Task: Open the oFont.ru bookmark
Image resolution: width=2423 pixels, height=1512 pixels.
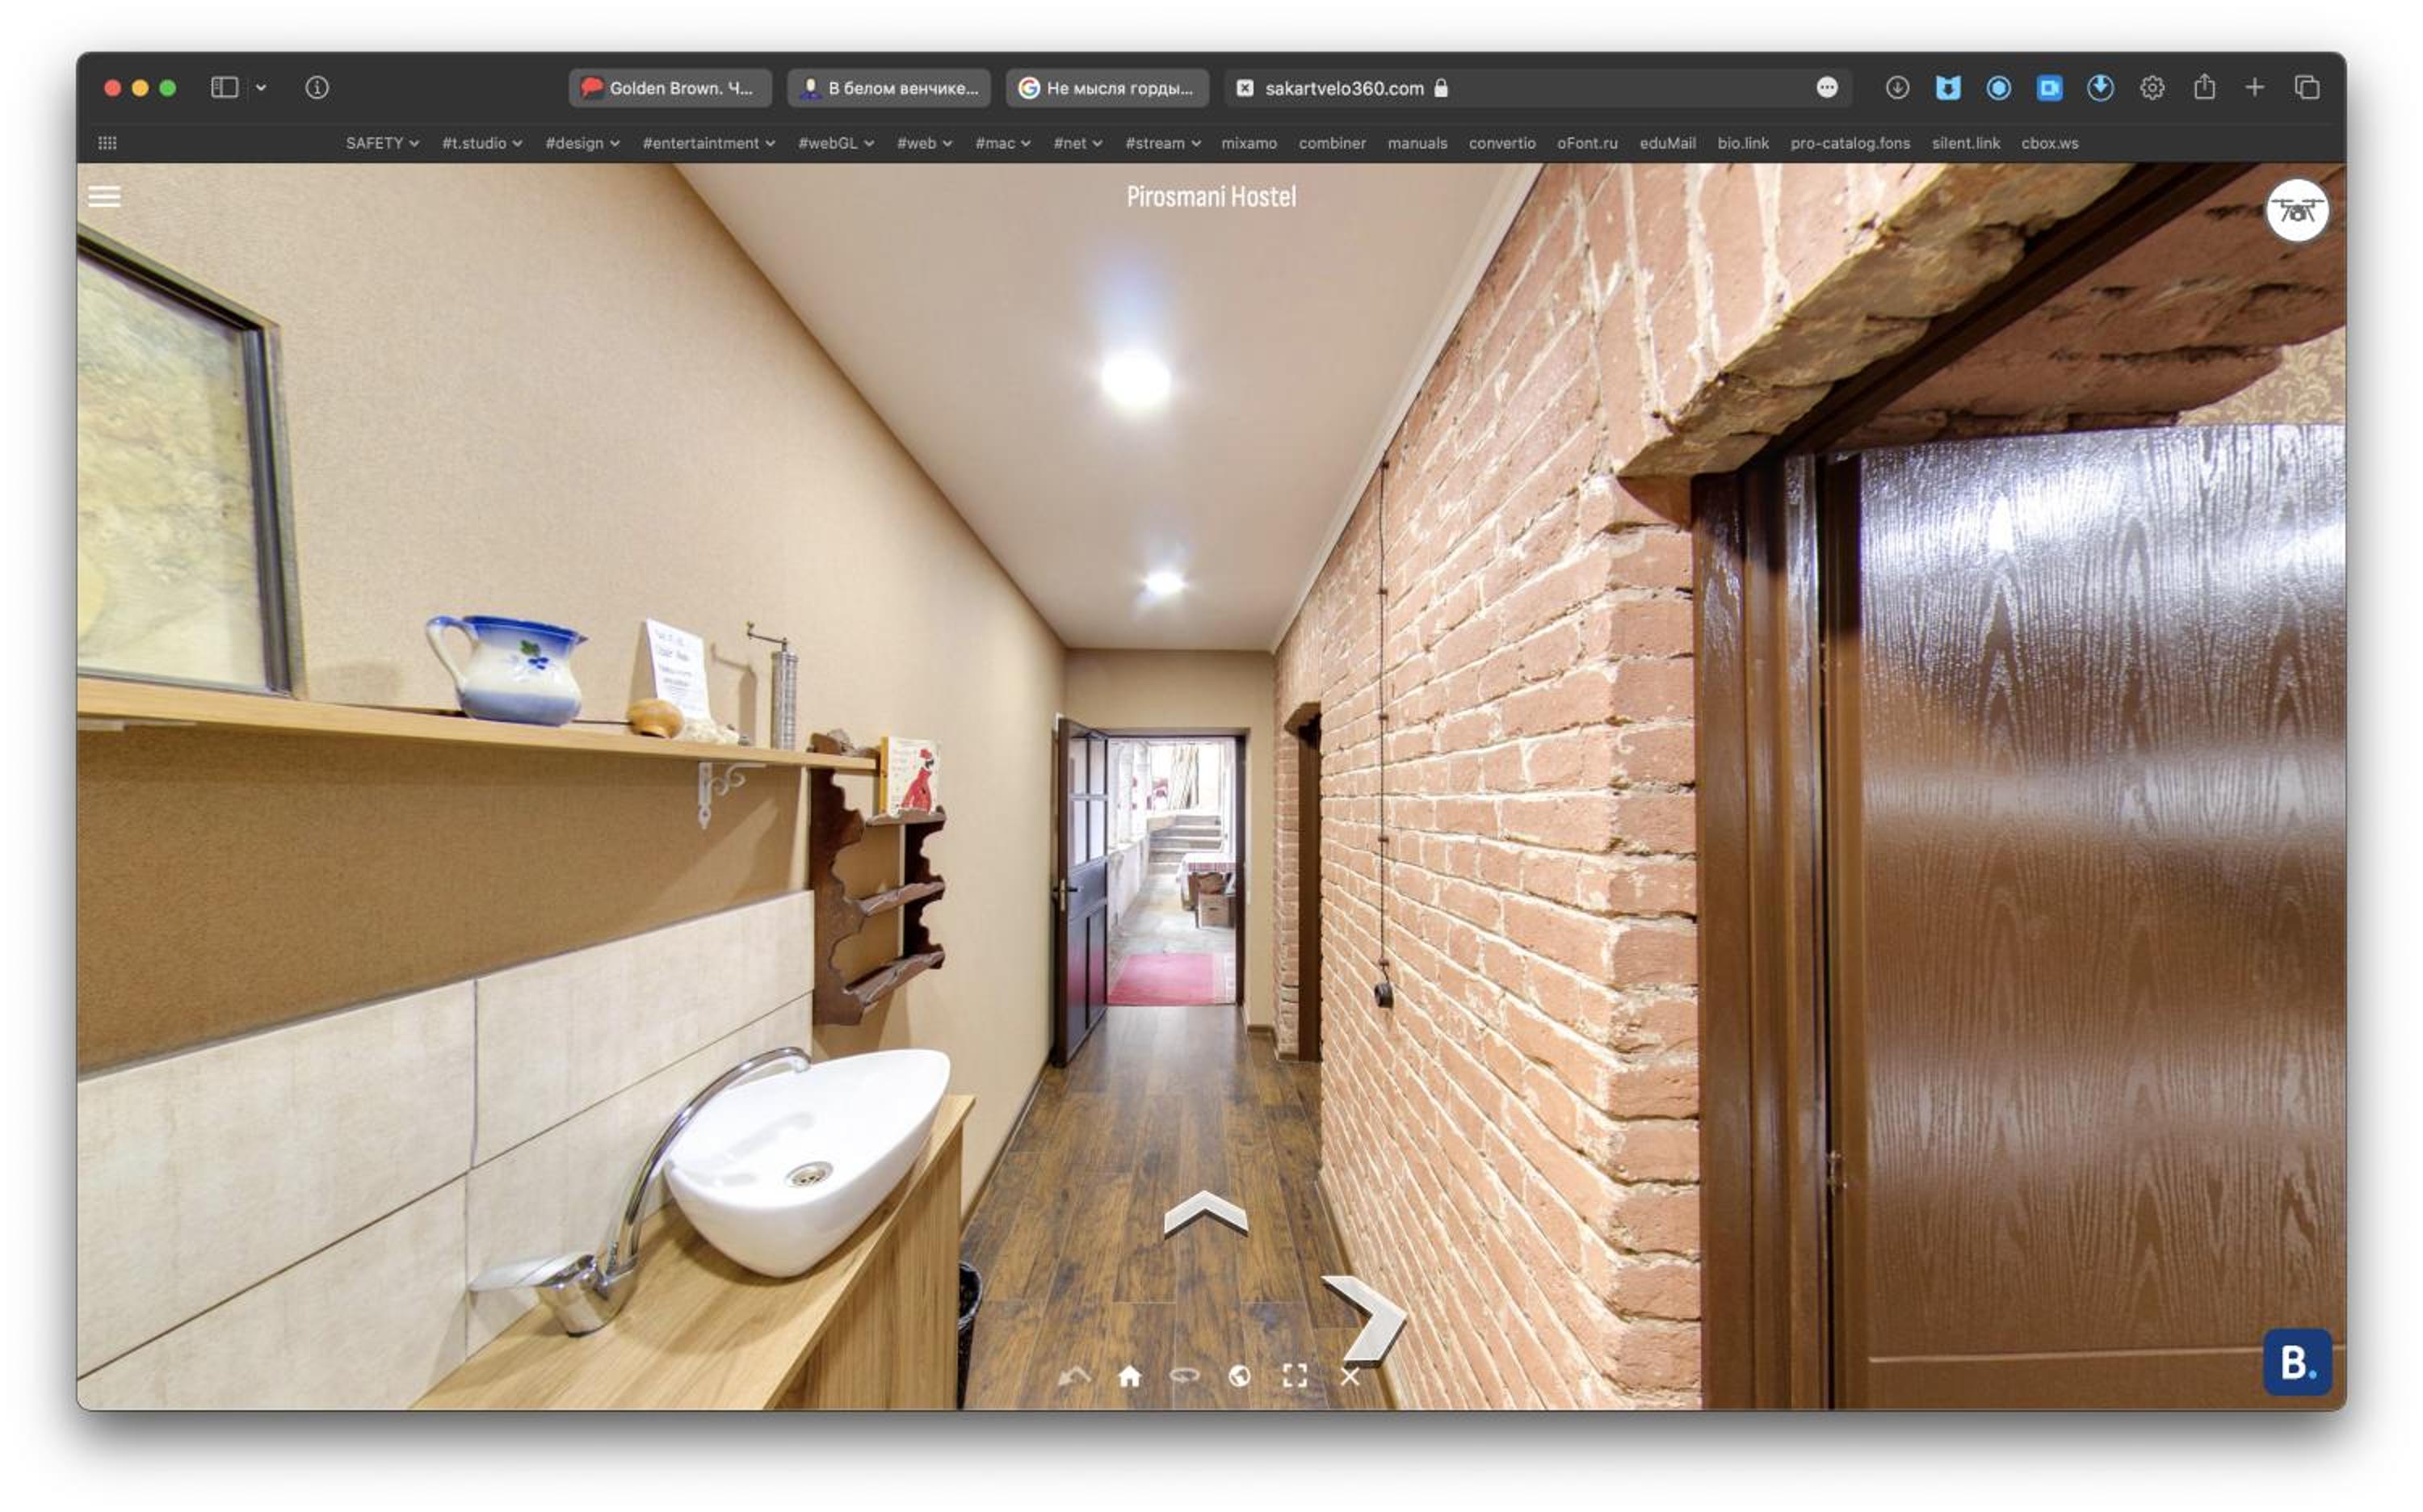Action: point(1587,143)
